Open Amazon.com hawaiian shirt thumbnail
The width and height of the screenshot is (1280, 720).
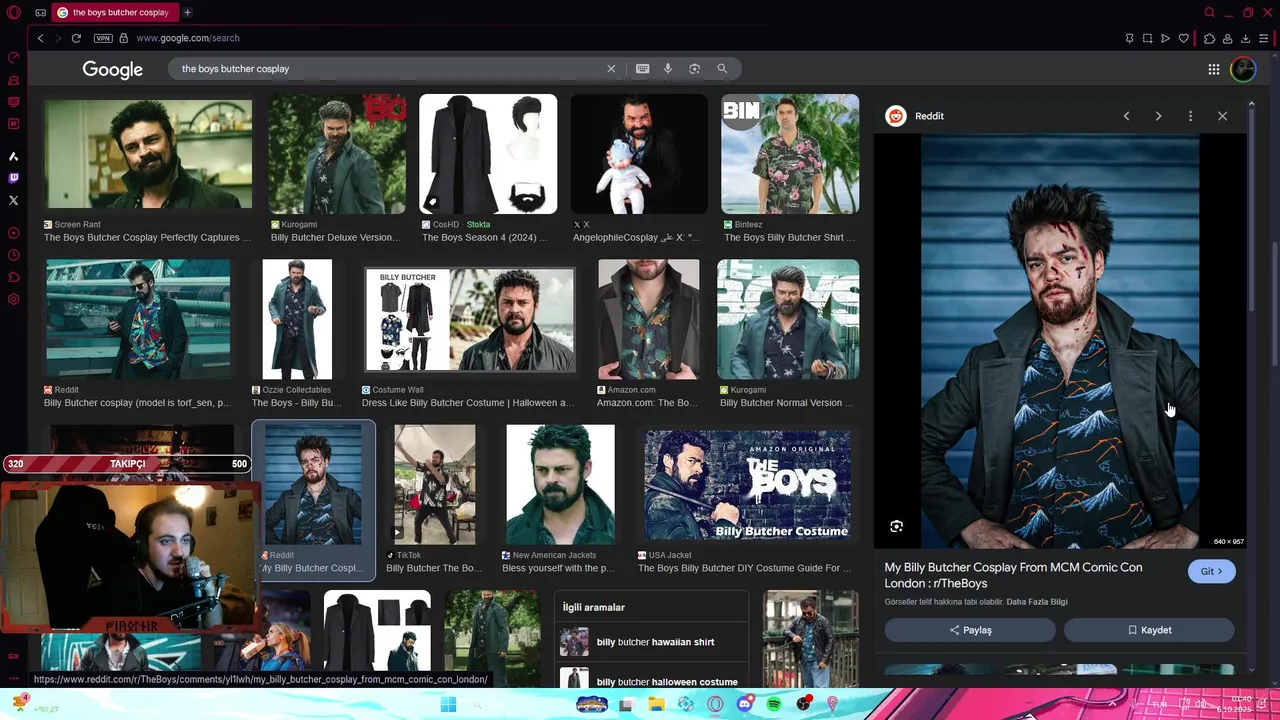point(649,319)
